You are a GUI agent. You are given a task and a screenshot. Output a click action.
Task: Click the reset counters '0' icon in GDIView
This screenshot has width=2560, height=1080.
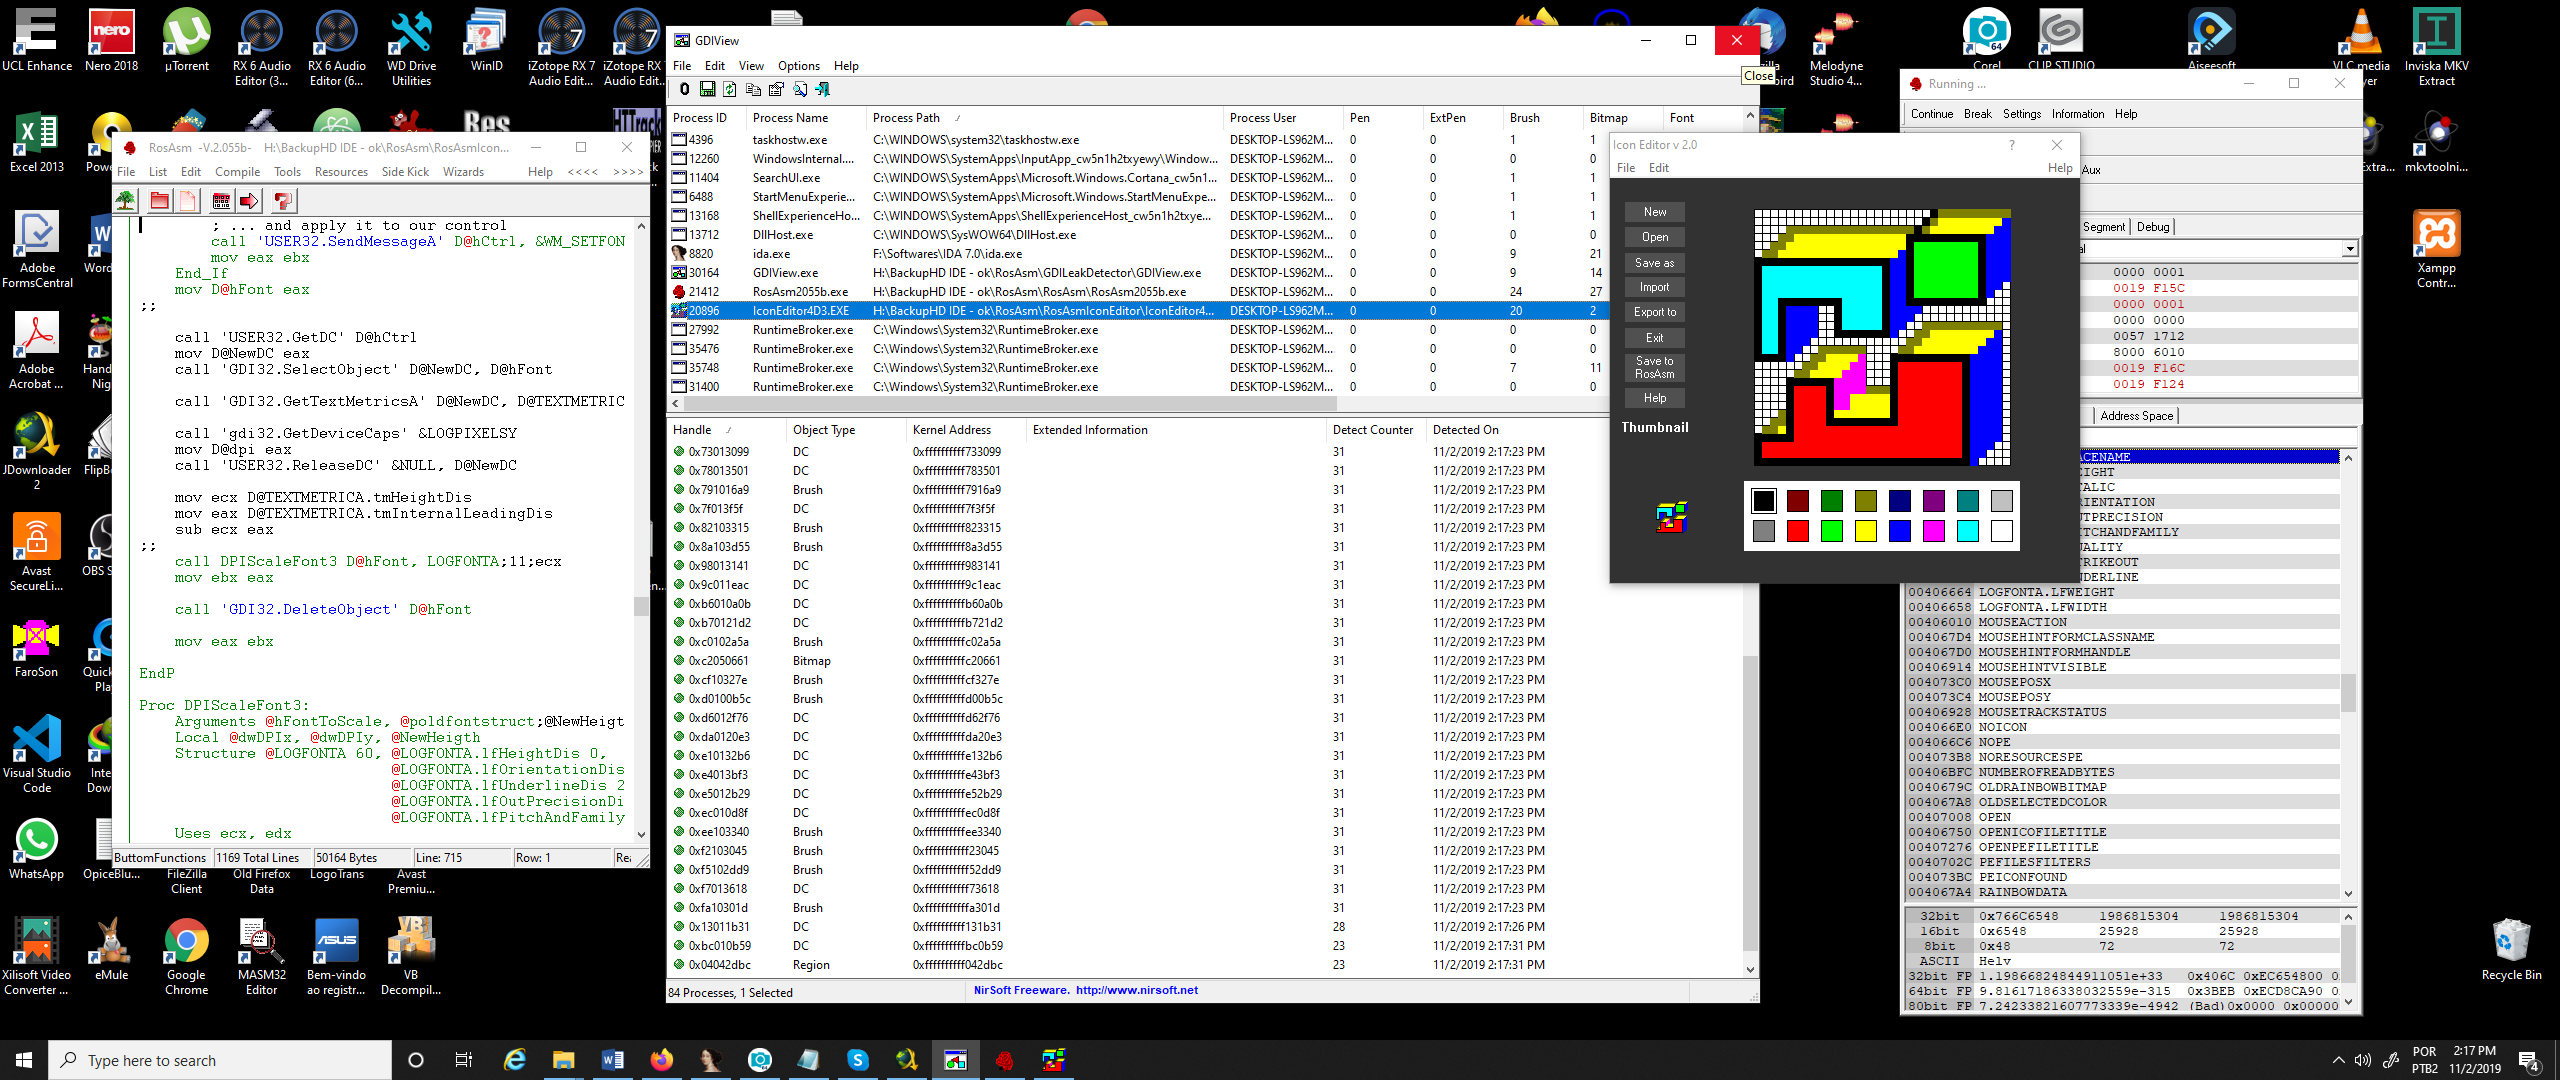pyautogui.click(x=684, y=90)
